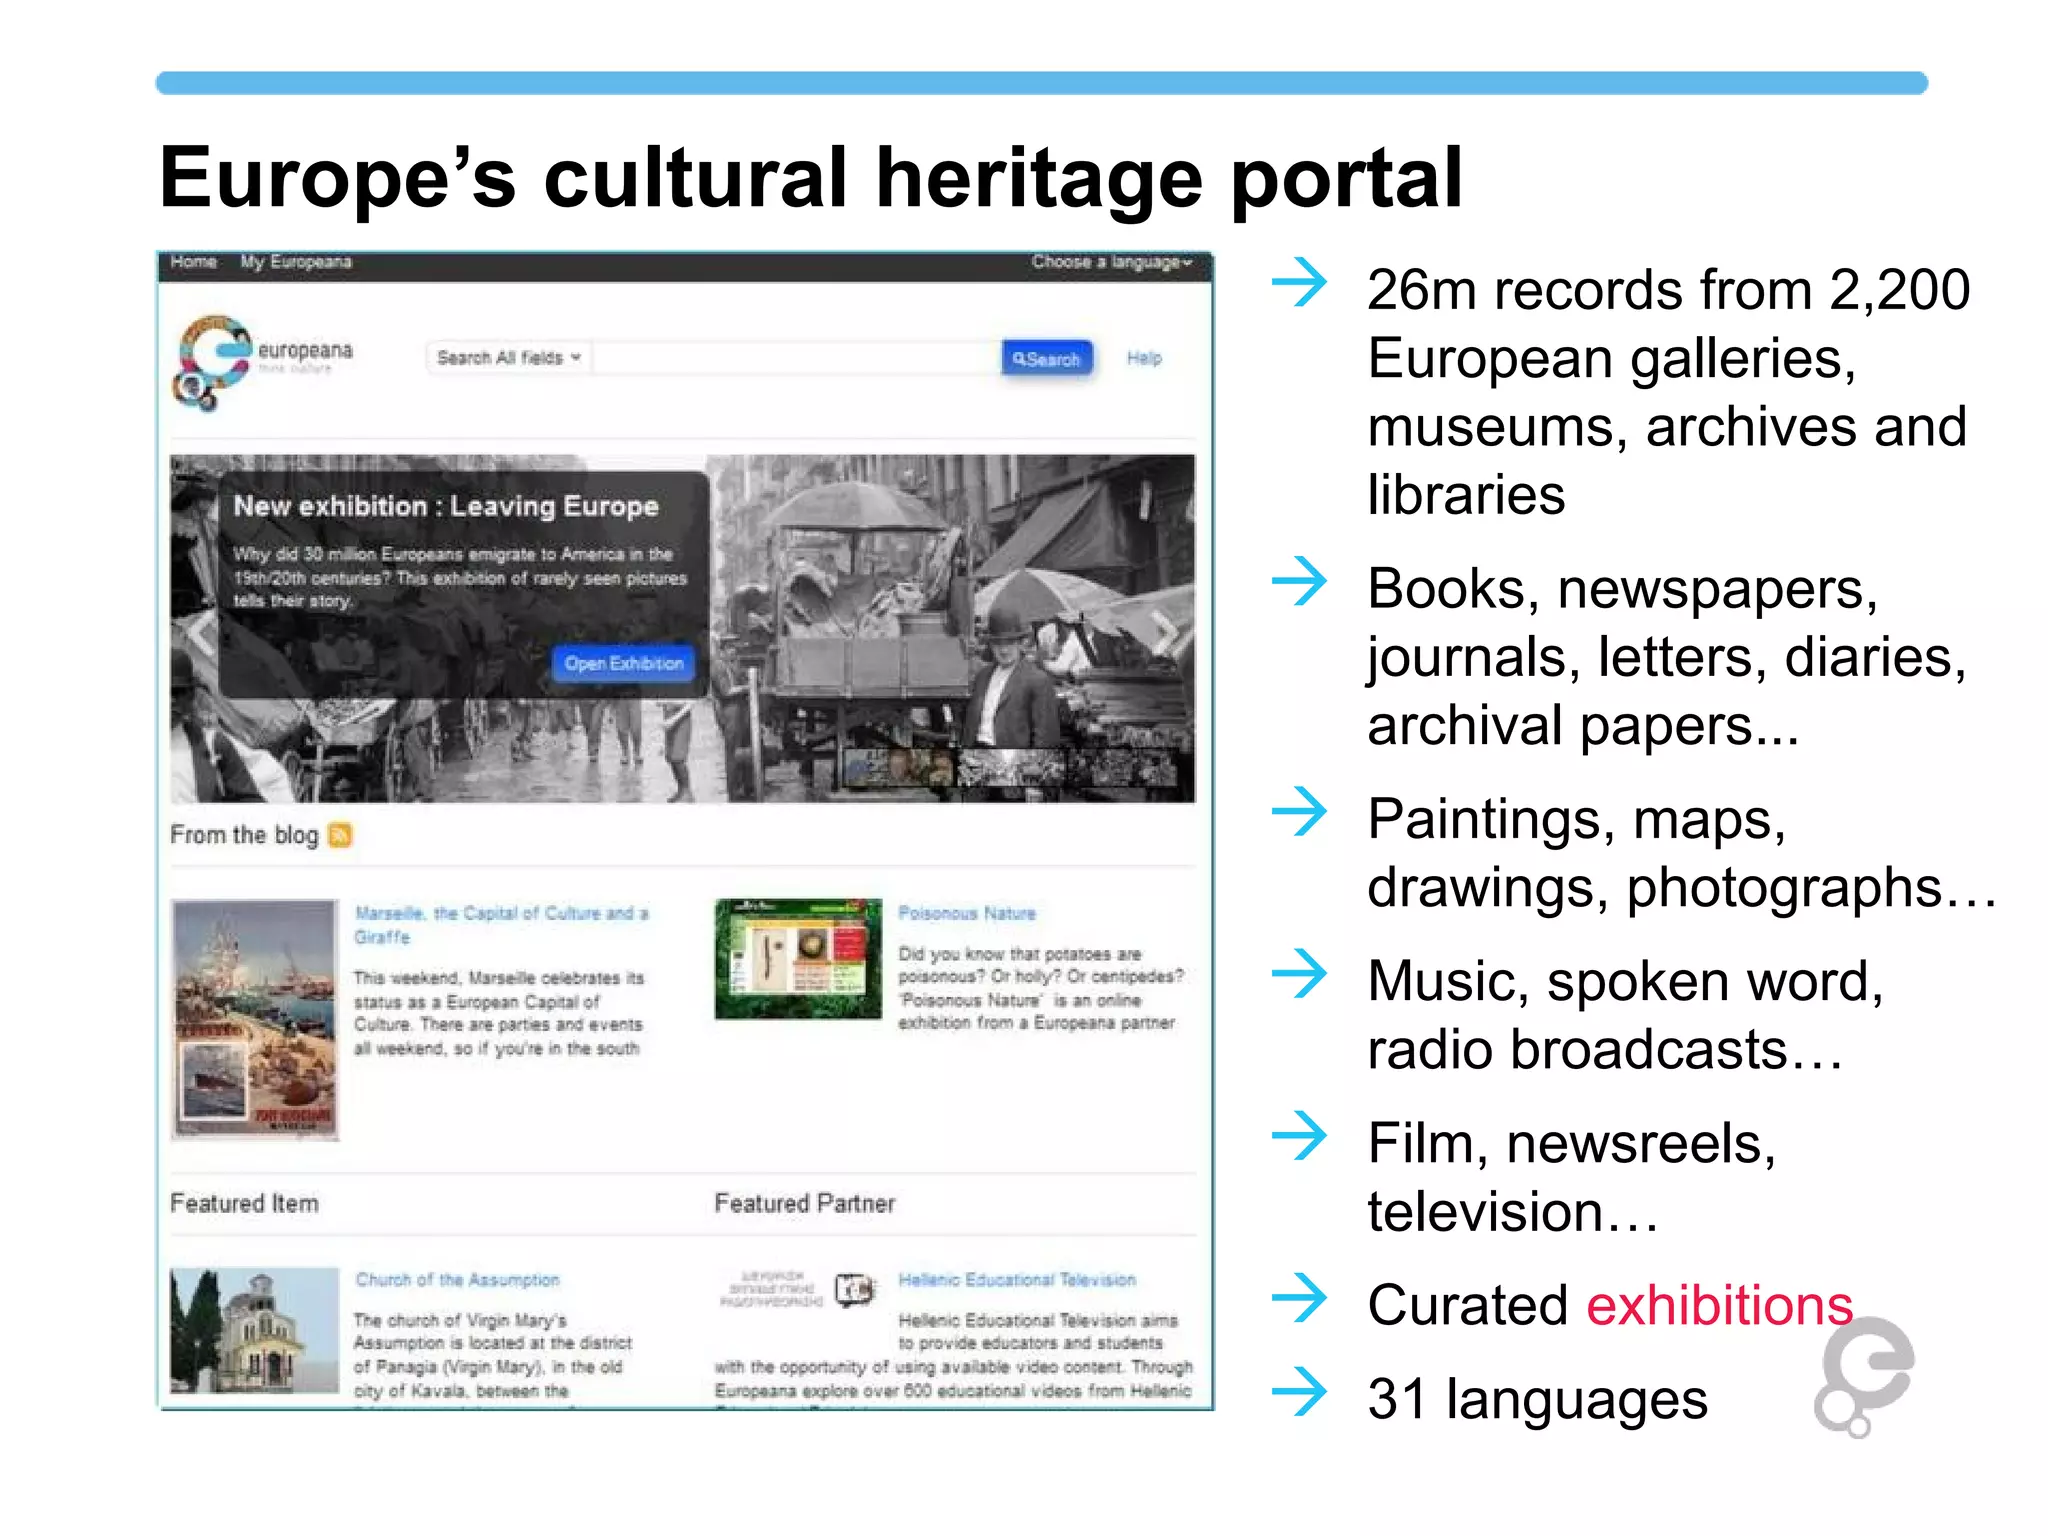Expand the Choose a language menu
The image size is (2048, 1536).
click(1111, 262)
